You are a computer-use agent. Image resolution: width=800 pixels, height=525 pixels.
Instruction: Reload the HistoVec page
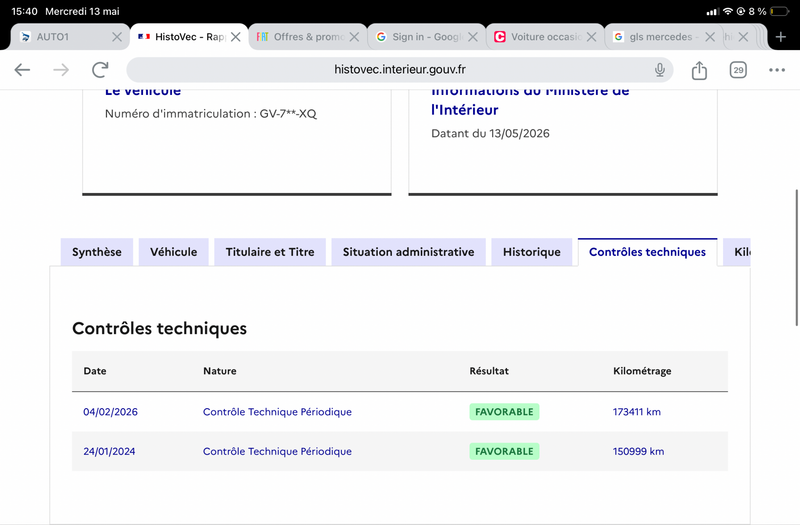click(x=100, y=69)
